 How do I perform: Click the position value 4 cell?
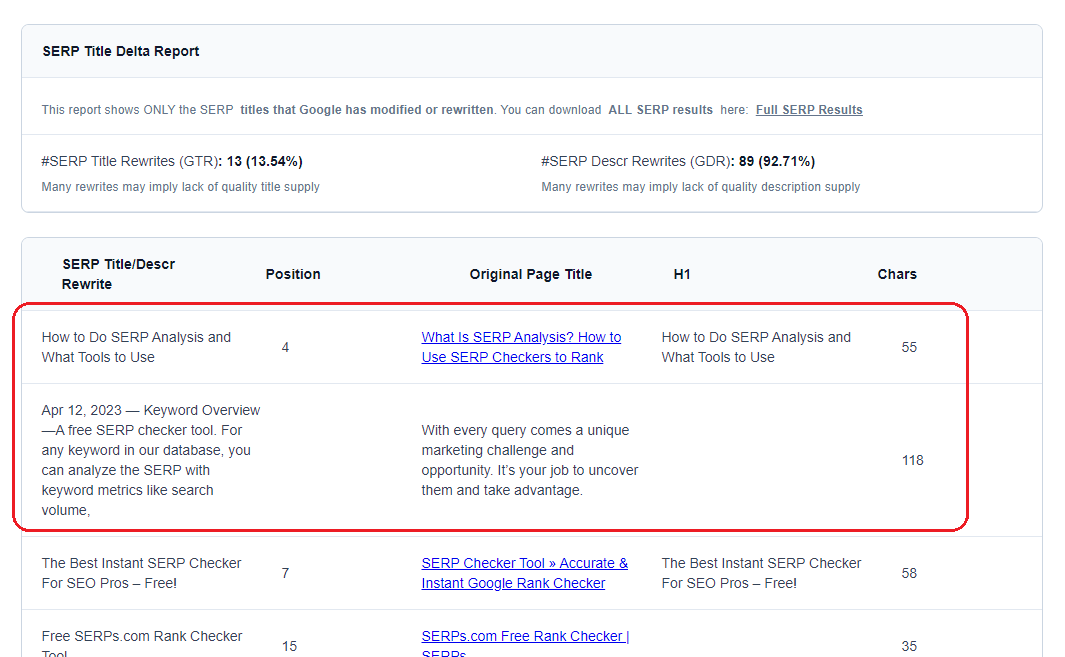(285, 347)
